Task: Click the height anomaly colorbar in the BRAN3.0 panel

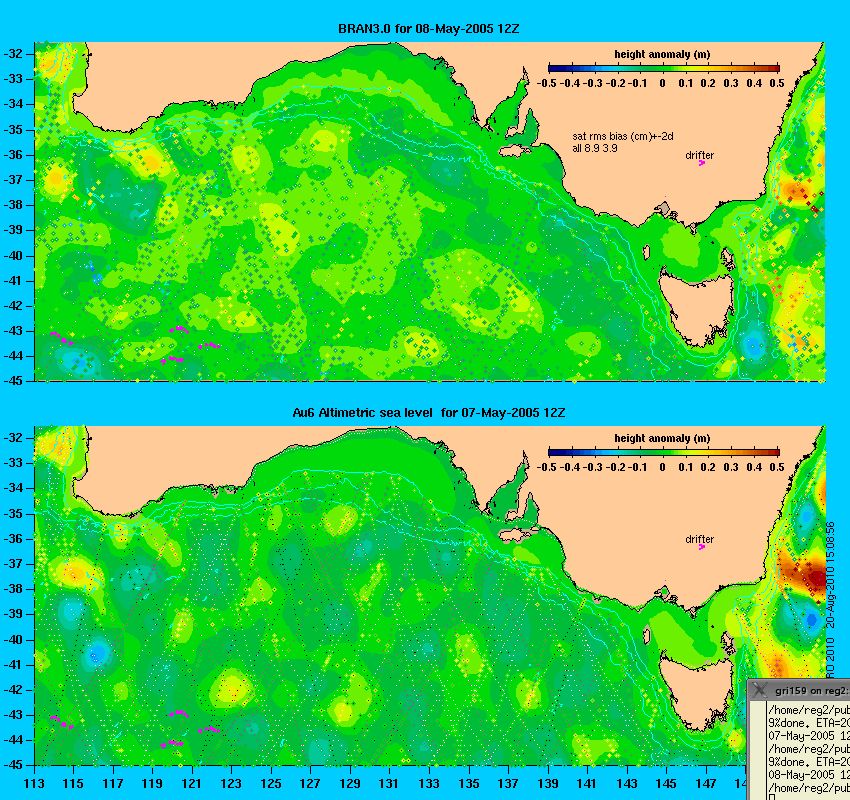Action: (664, 68)
